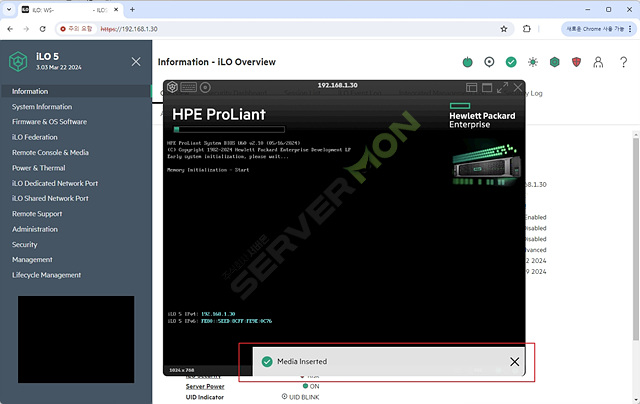This screenshot has height=404, width=640.
Task: Bookmark this page with star icon
Action: pyautogui.click(x=504, y=29)
